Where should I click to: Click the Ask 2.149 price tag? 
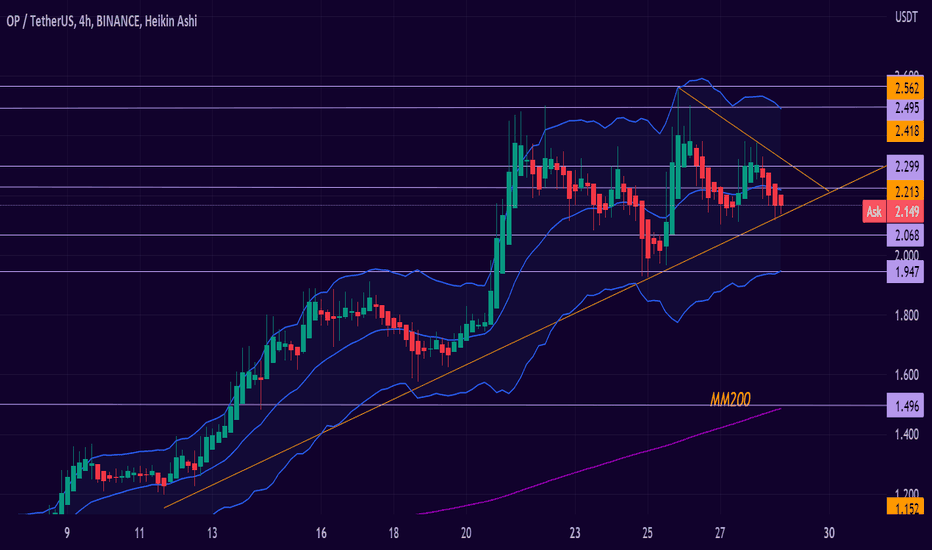[x=893, y=212]
